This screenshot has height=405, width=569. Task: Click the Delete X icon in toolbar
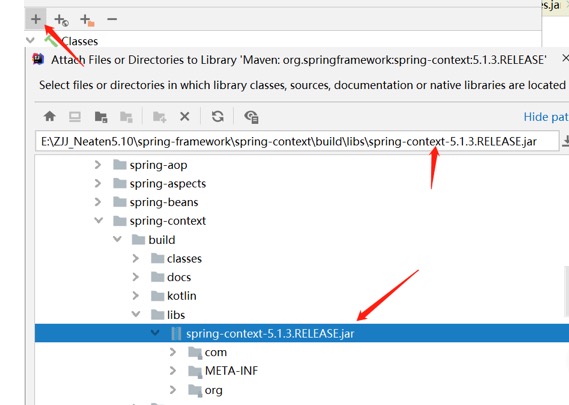tap(185, 116)
